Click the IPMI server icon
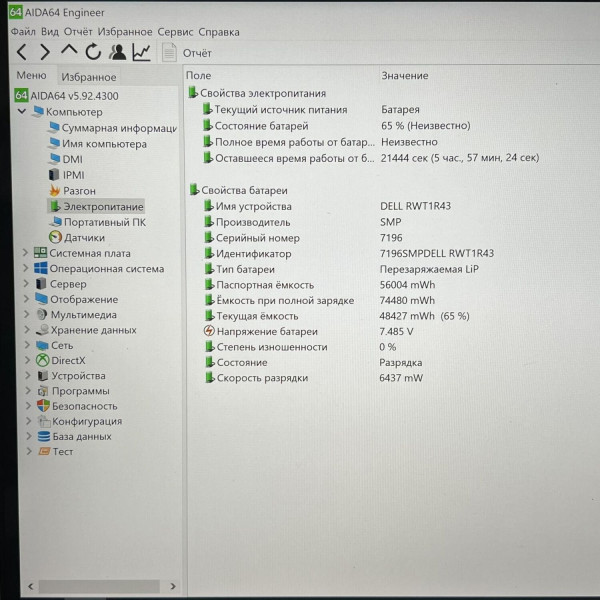 pos(54,174)
